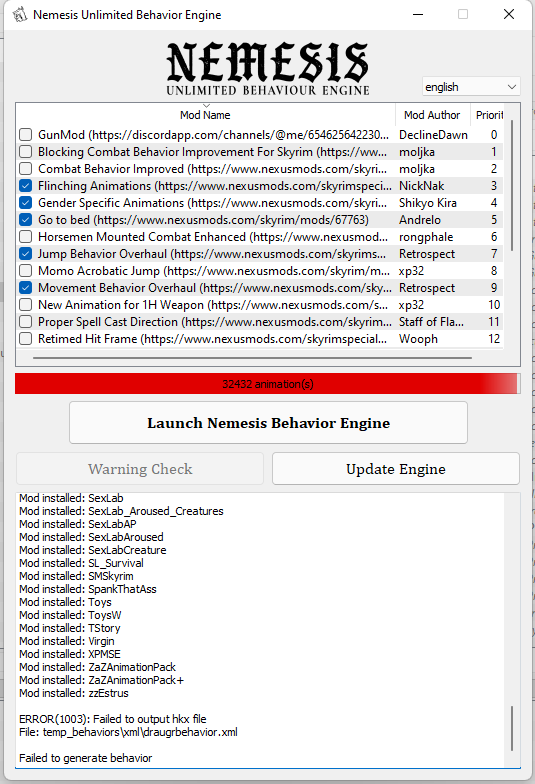The width and height of the screenshot is (535, 784).
Task: Click the 32432 animation(s) progress bar
Action: pos(268,384)
